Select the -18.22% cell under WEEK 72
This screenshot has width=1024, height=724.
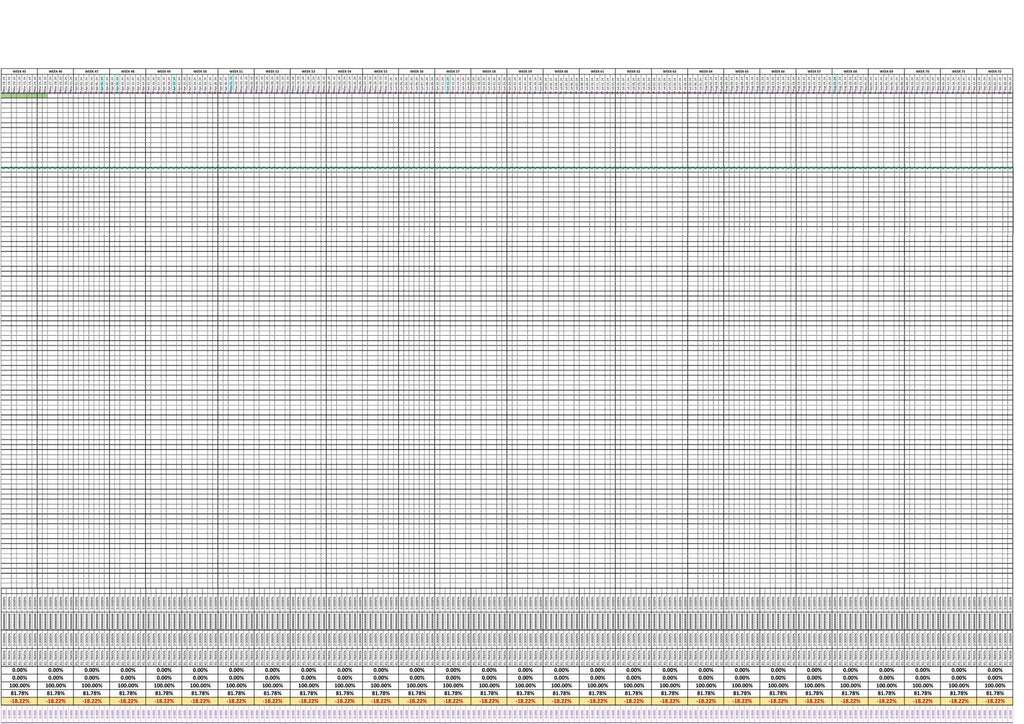point(995,701)
